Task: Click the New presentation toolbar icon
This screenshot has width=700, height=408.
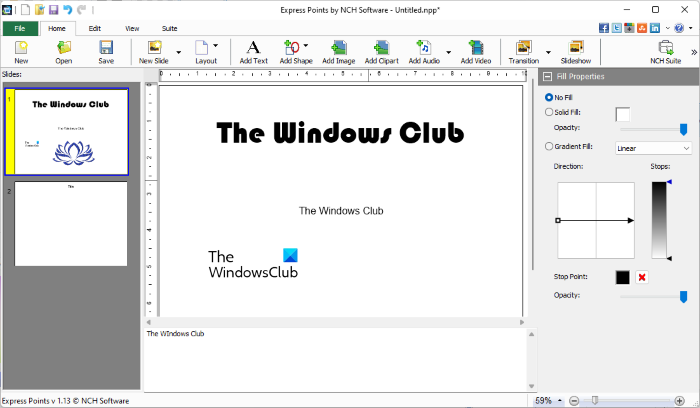Action: point(21,52)
